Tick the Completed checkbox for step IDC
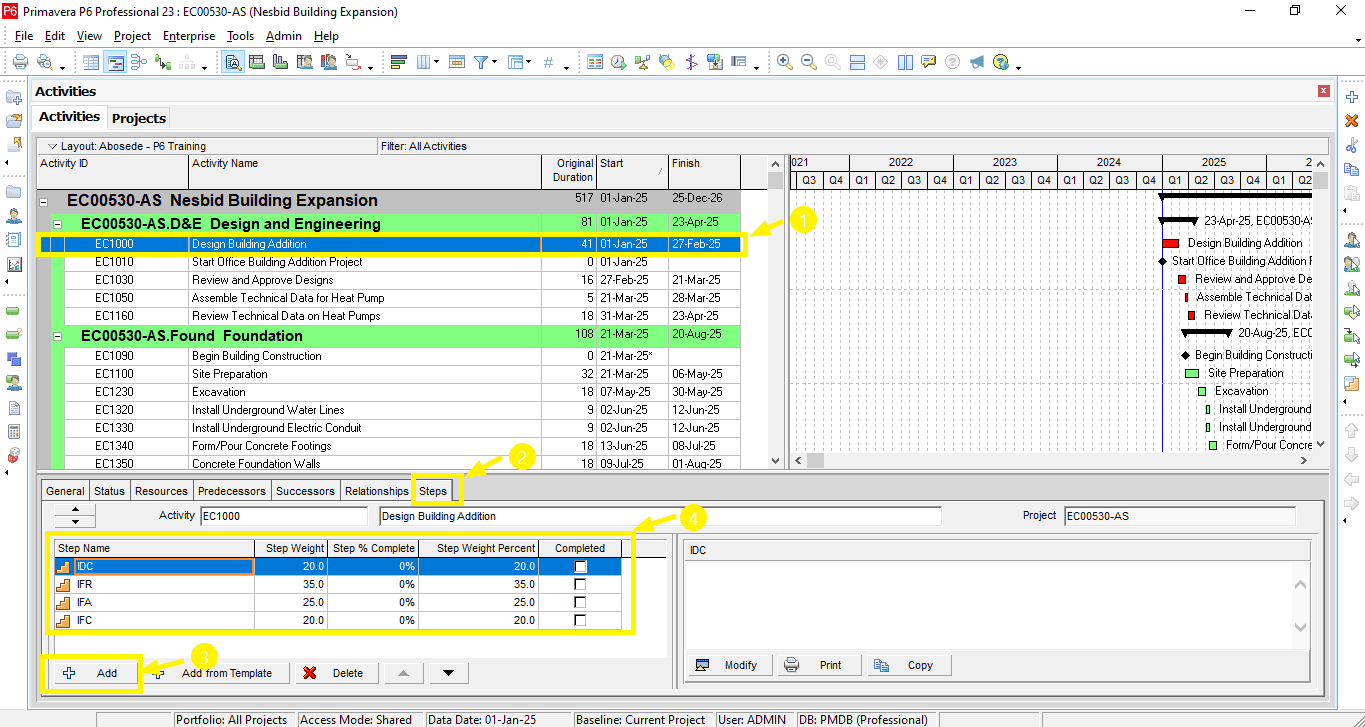 (x=580, y=566)
